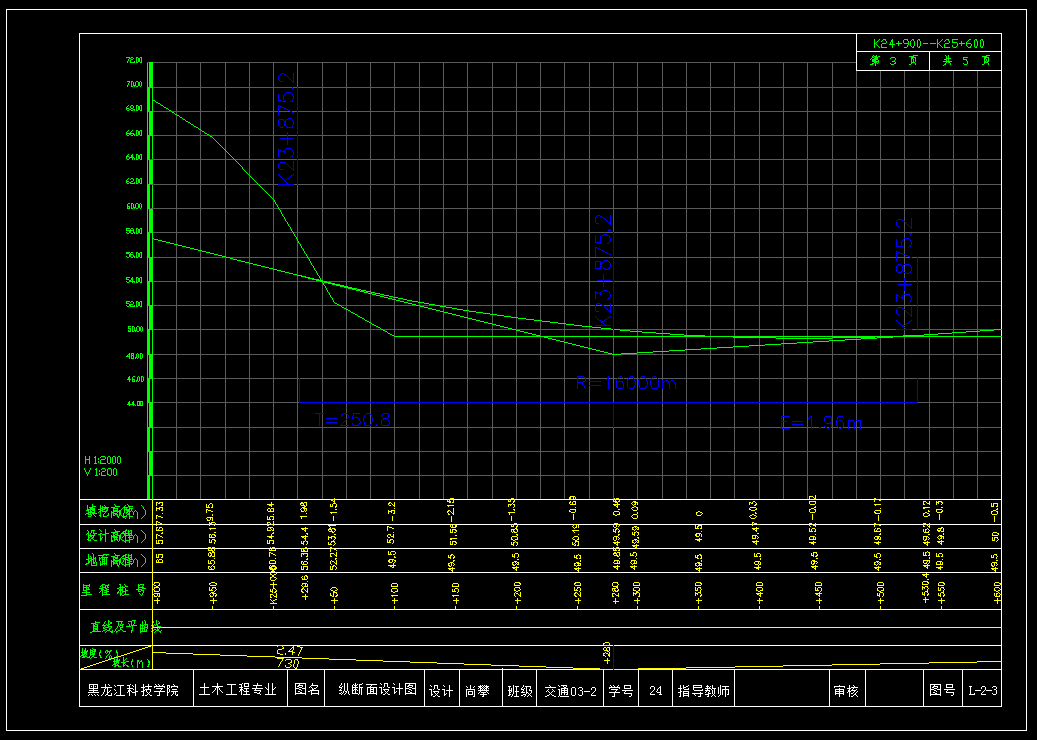Click the K24+900--K25+600 range label

(928, 44)
